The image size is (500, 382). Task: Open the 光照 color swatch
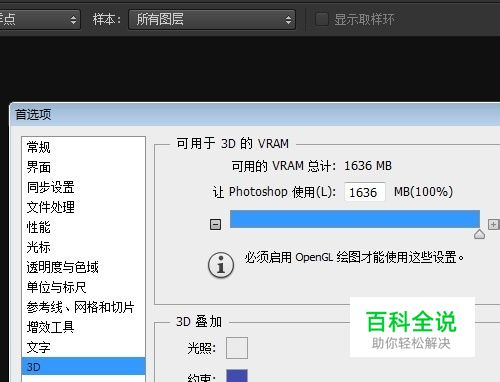237,348
